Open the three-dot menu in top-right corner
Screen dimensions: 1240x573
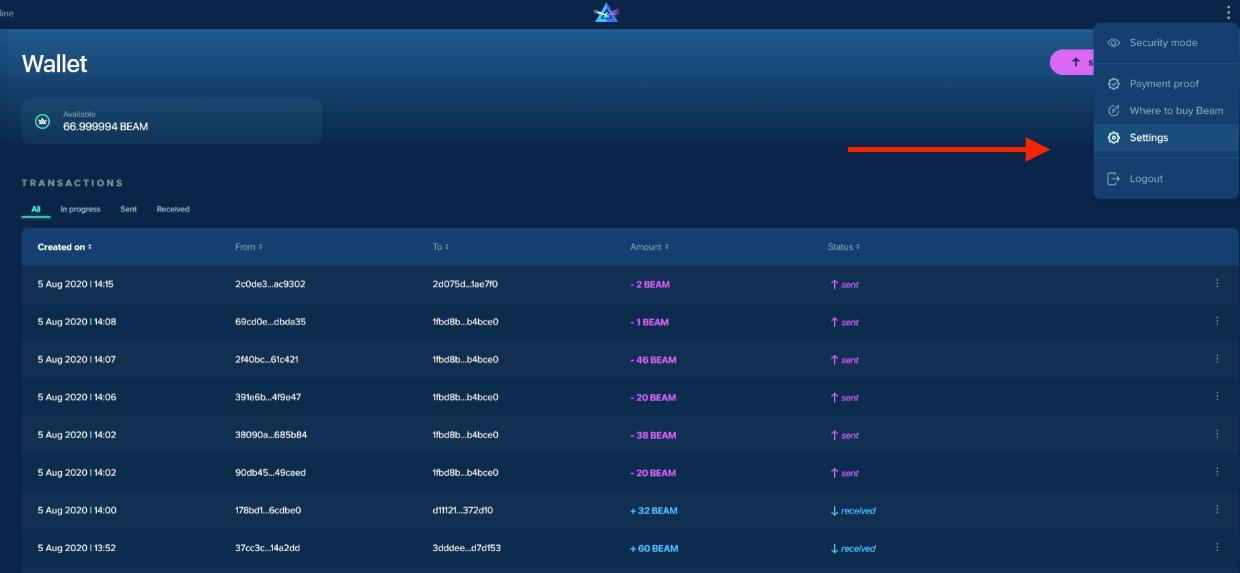click(x=1228, y=12)
